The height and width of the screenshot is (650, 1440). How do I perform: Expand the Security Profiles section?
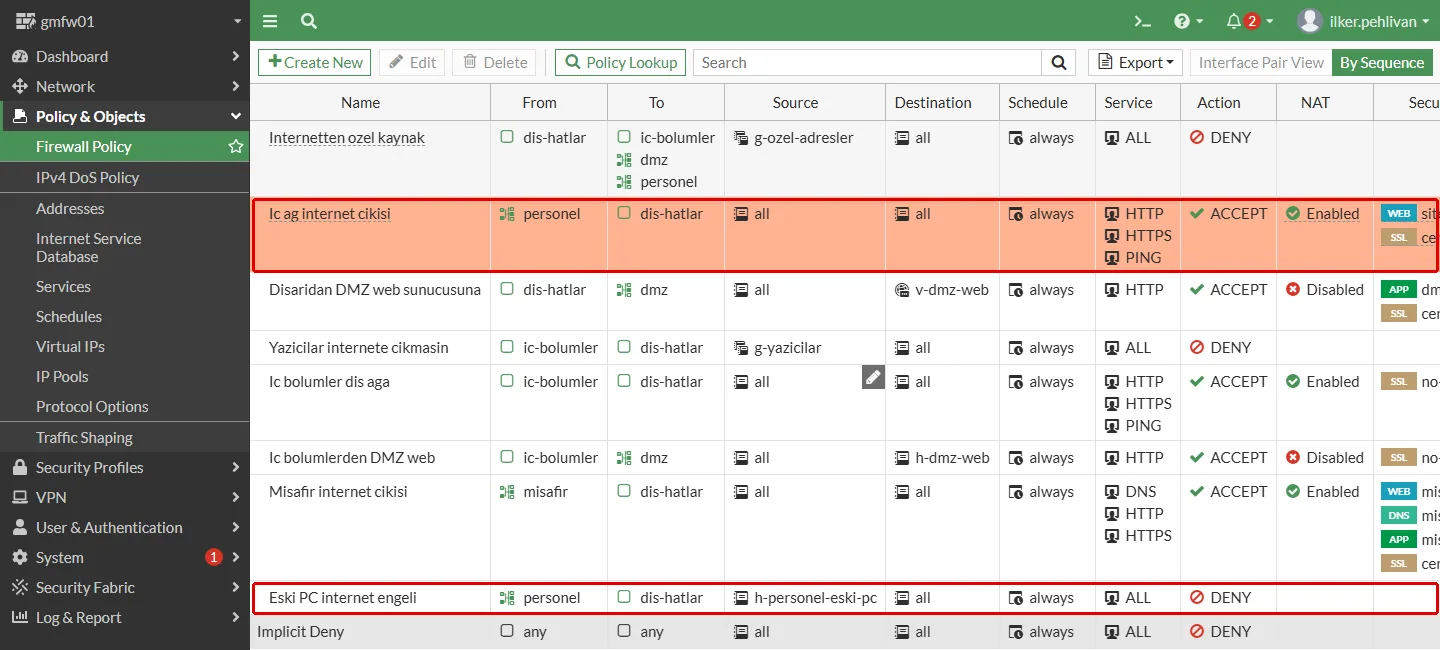point(125,467)
